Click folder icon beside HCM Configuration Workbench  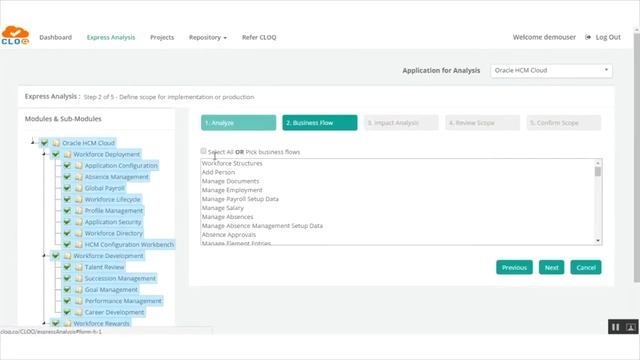(79, 244)
